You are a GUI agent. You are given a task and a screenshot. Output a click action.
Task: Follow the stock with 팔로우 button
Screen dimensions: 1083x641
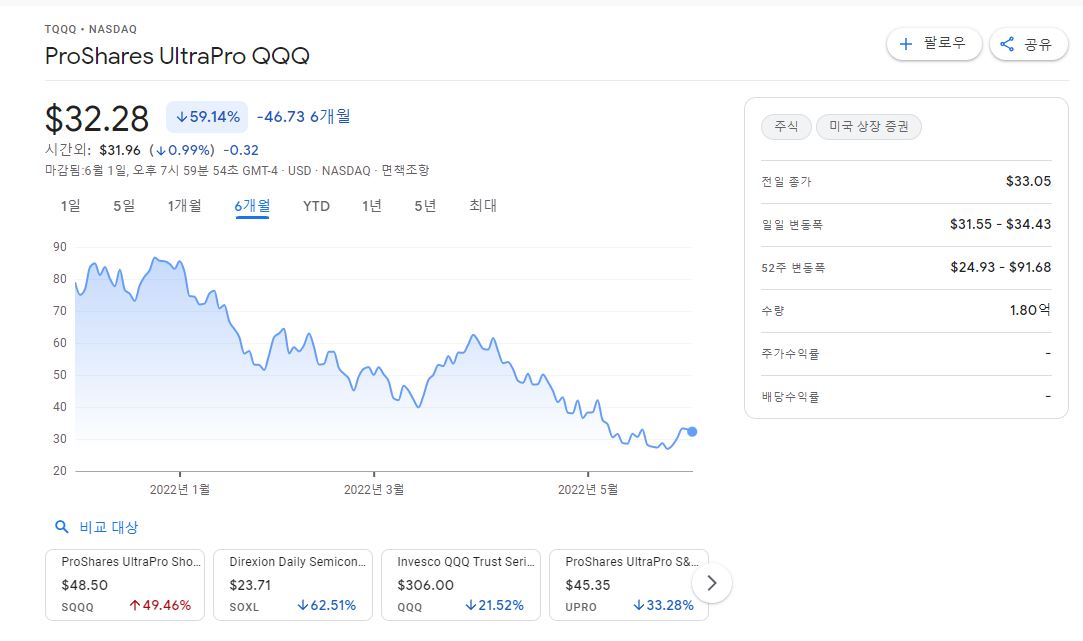[934, 44]
